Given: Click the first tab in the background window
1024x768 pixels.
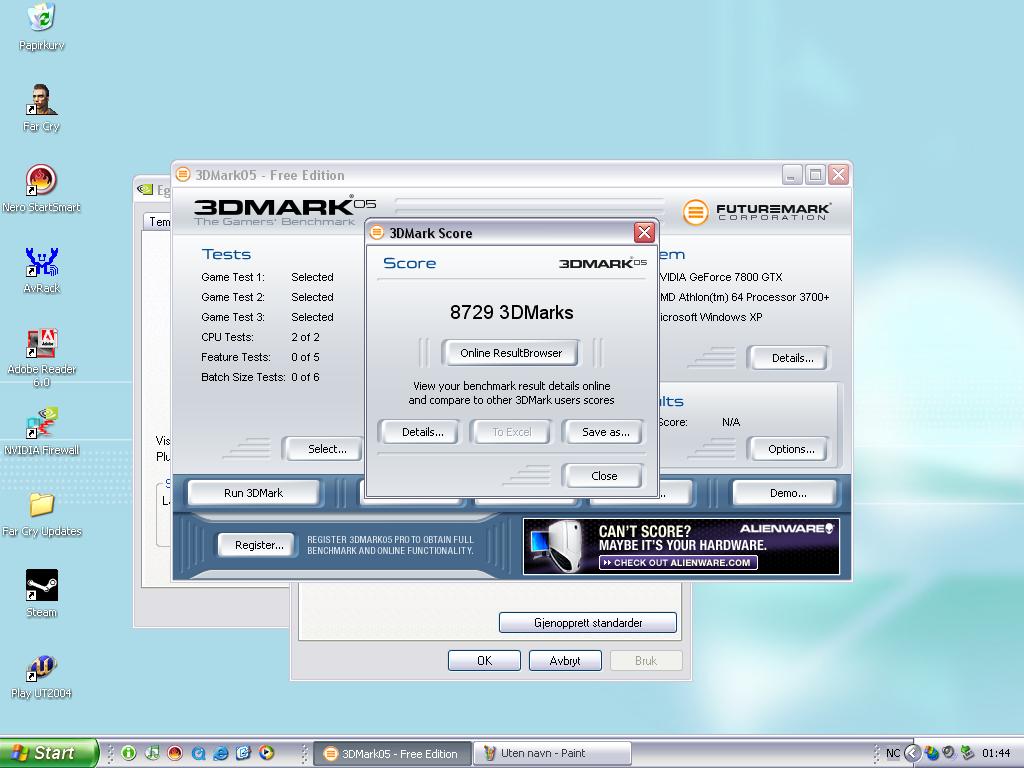Looking at the screenshot, I should pyautogui.click(x=157, y=221).
